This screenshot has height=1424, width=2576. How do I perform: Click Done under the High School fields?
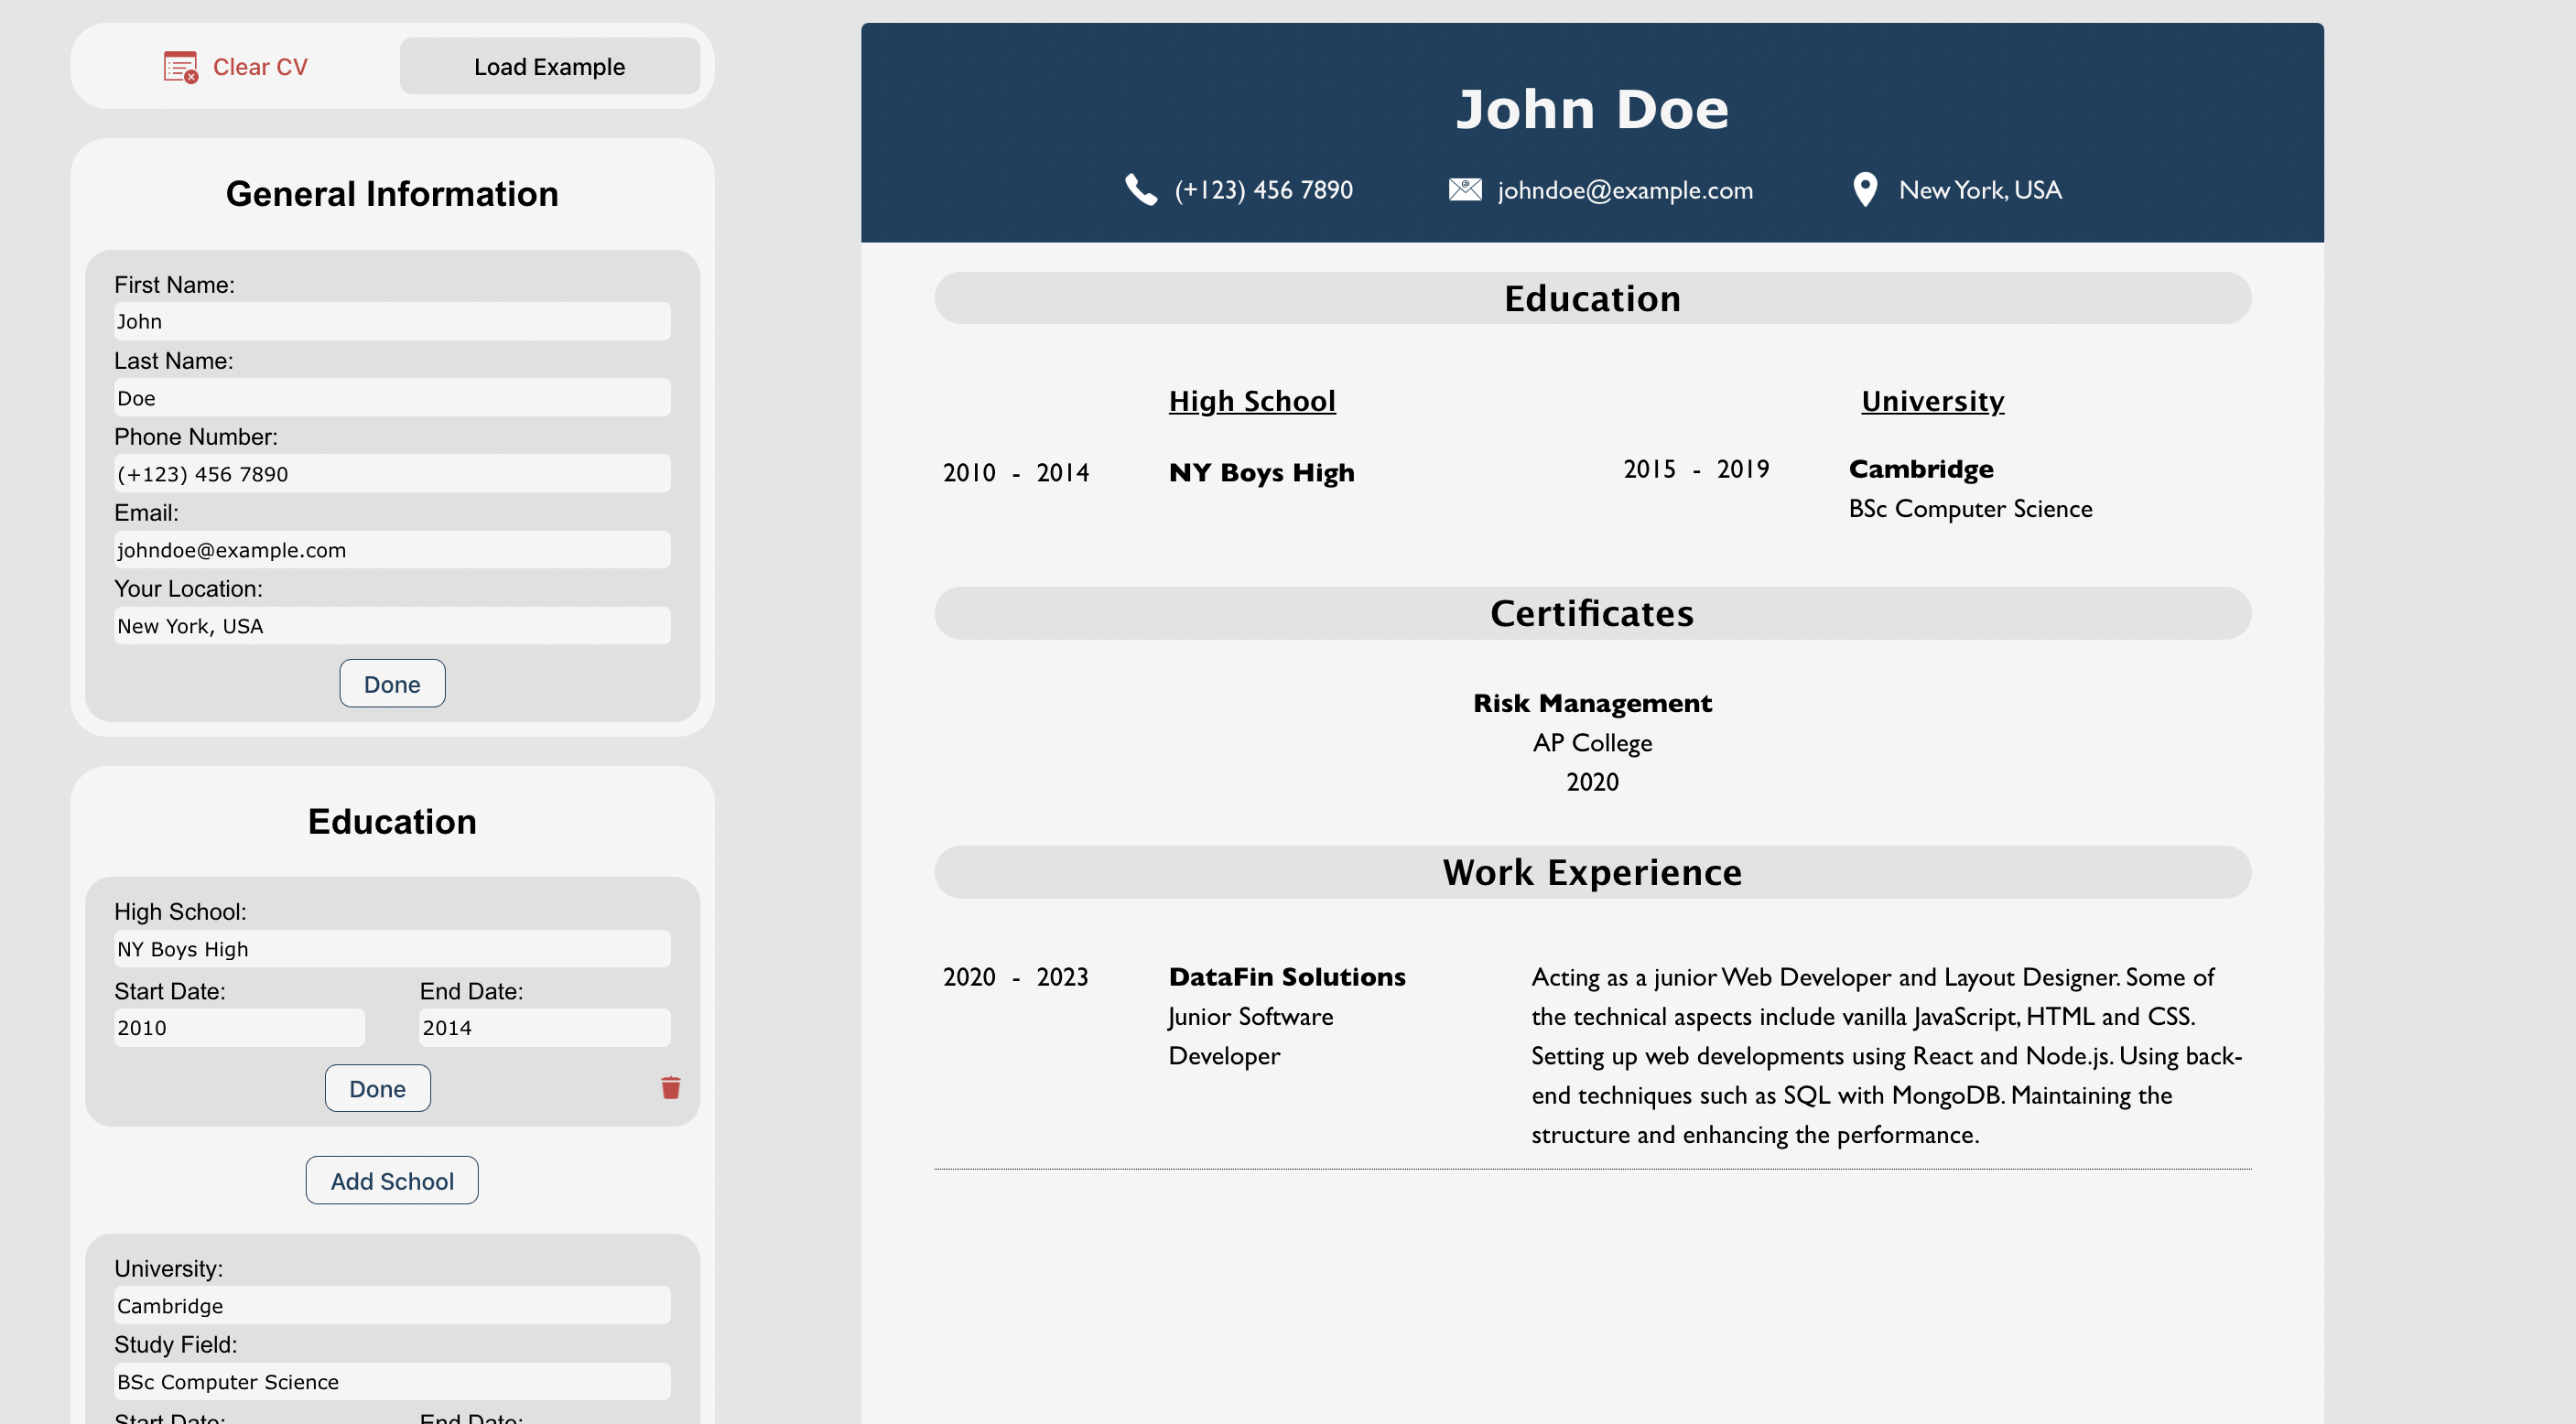pos(377,1088)
